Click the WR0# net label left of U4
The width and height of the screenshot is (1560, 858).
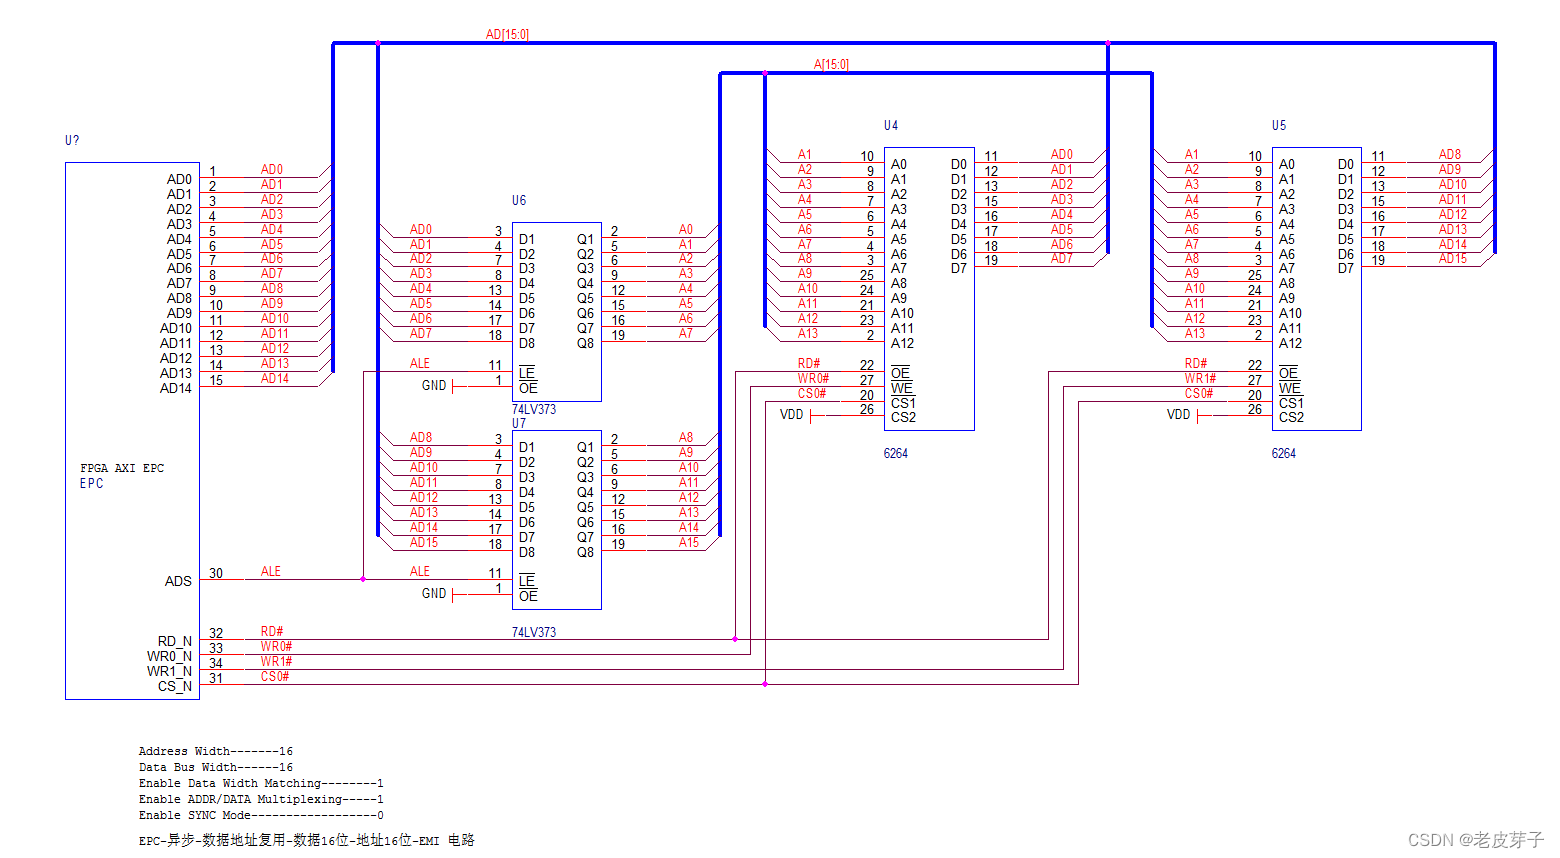(813, 378)
